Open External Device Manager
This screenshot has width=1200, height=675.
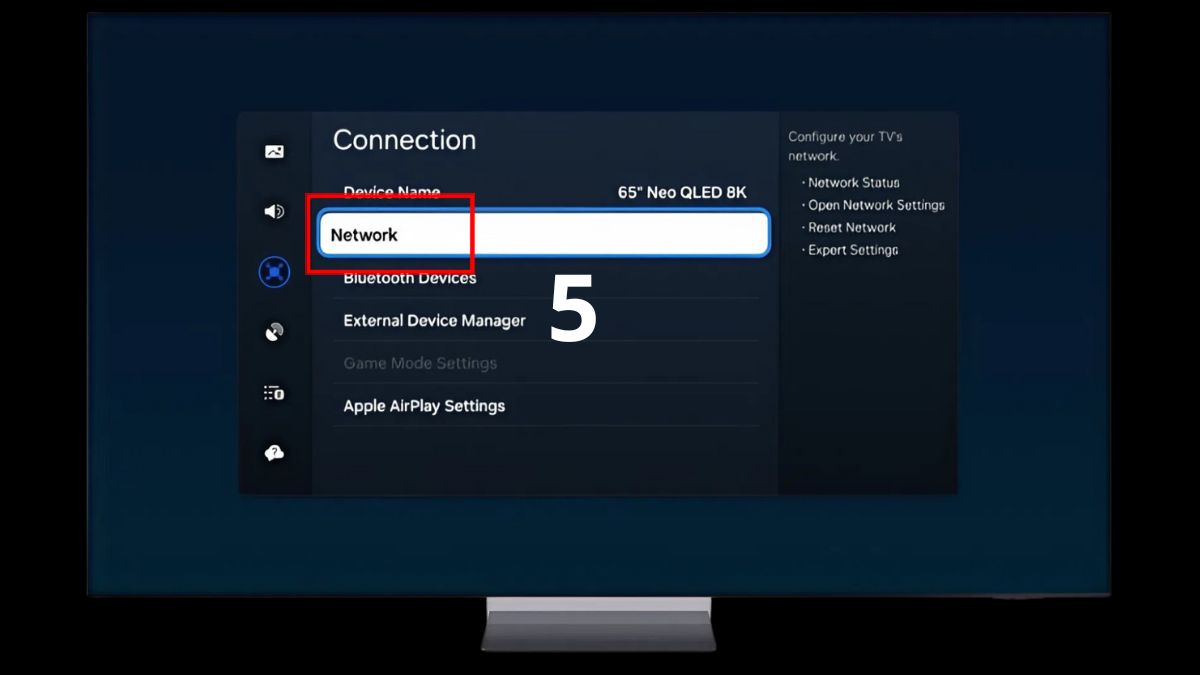click(546, 320)
